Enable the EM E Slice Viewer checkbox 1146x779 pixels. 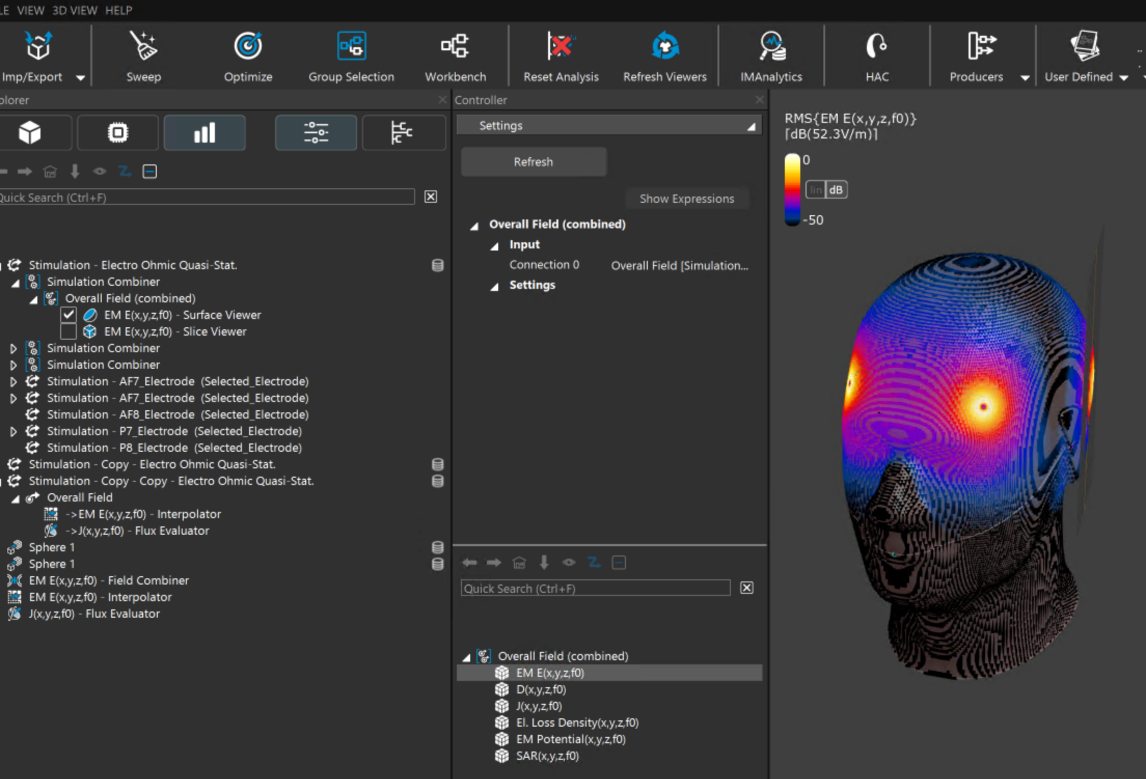click(x=68, y=332)
